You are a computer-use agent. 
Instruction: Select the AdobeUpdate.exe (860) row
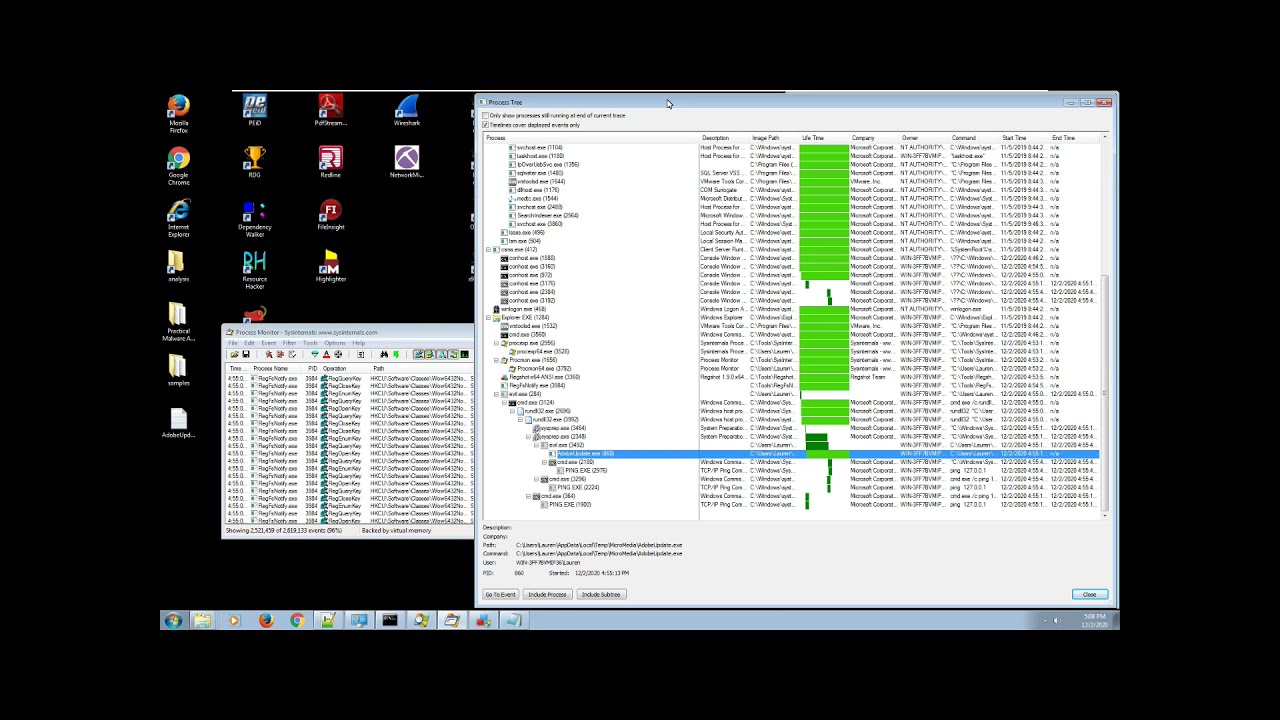click(790, 454)
